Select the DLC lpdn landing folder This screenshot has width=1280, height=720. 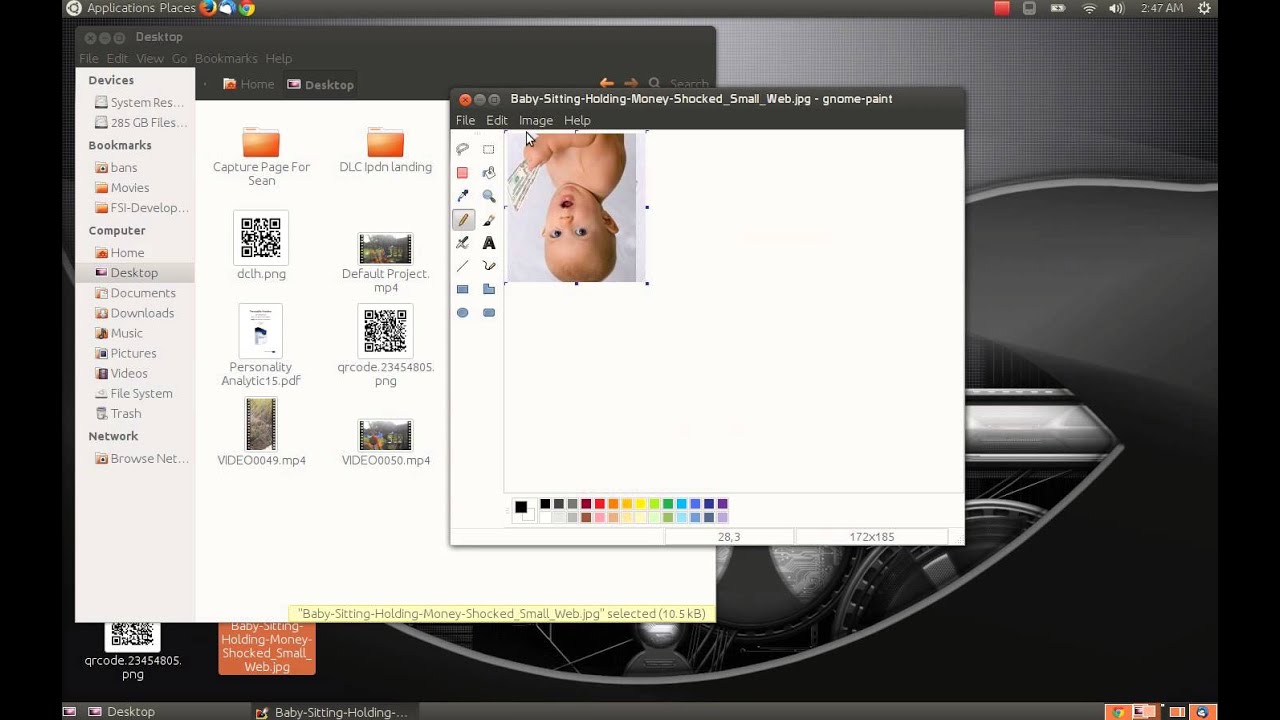tap(385, 150)
